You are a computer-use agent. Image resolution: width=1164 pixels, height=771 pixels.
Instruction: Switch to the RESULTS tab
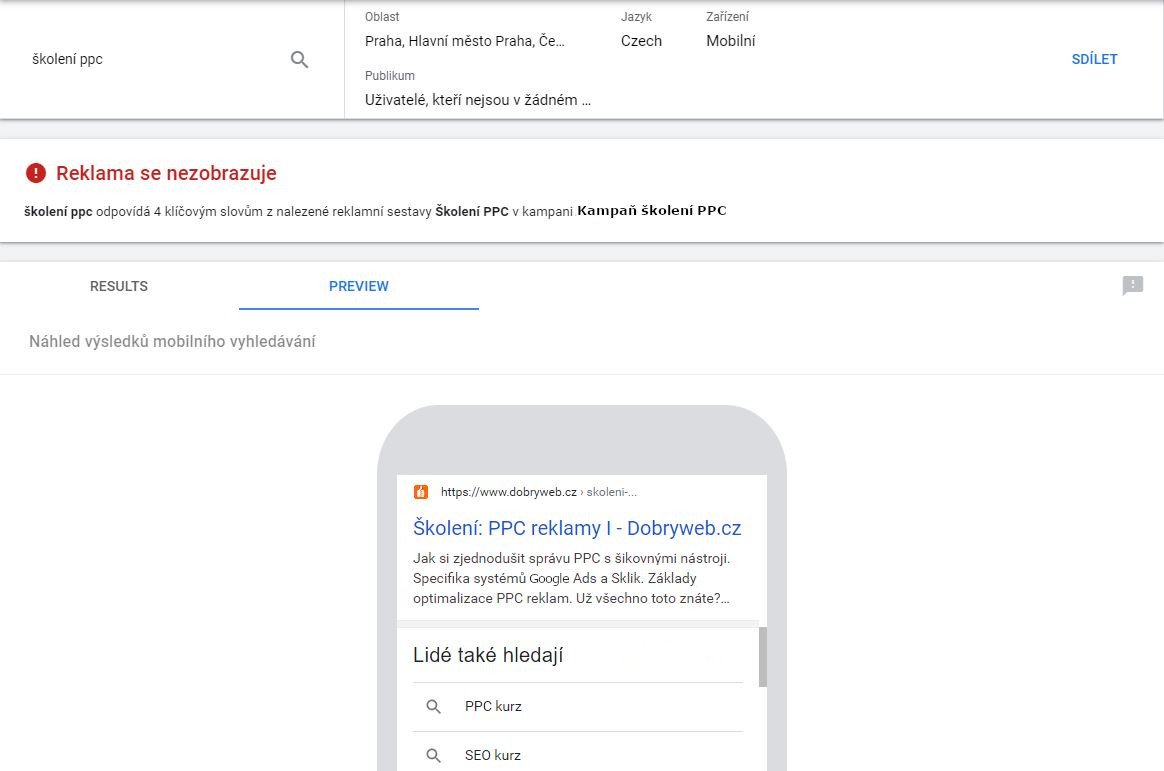119,286
